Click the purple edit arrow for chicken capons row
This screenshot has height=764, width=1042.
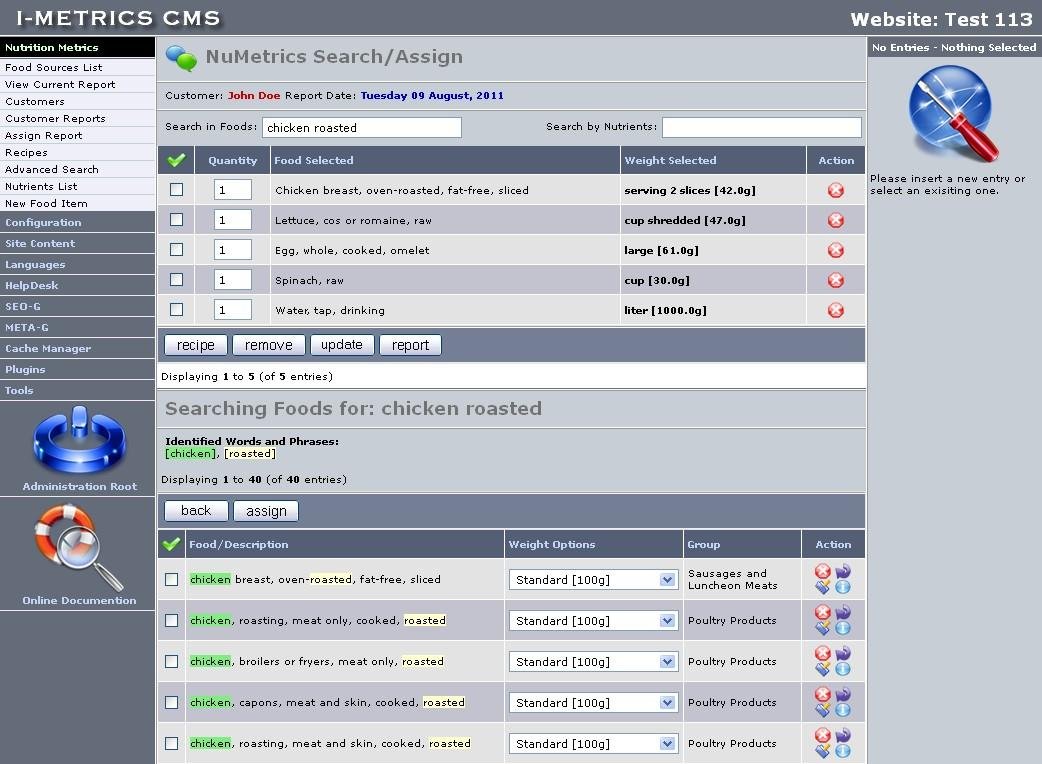click(843, 695)
